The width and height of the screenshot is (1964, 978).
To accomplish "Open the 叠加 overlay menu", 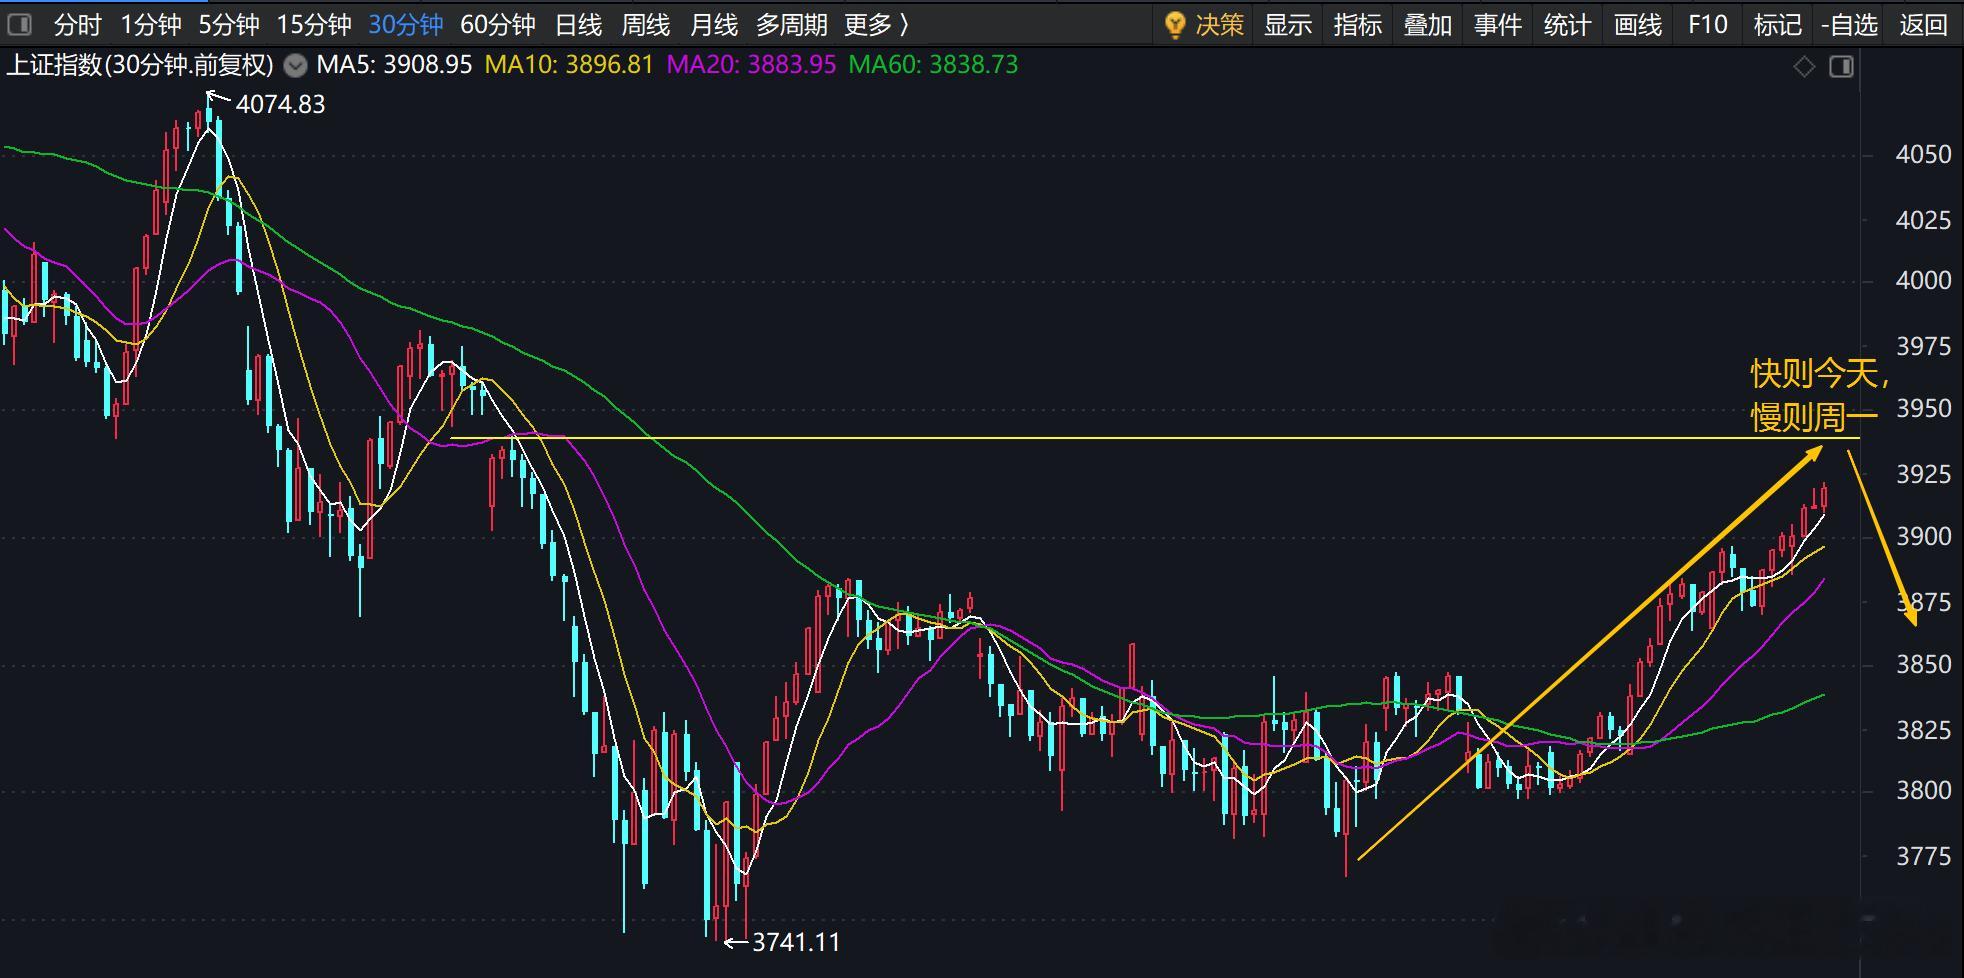I will [1427, 24].
